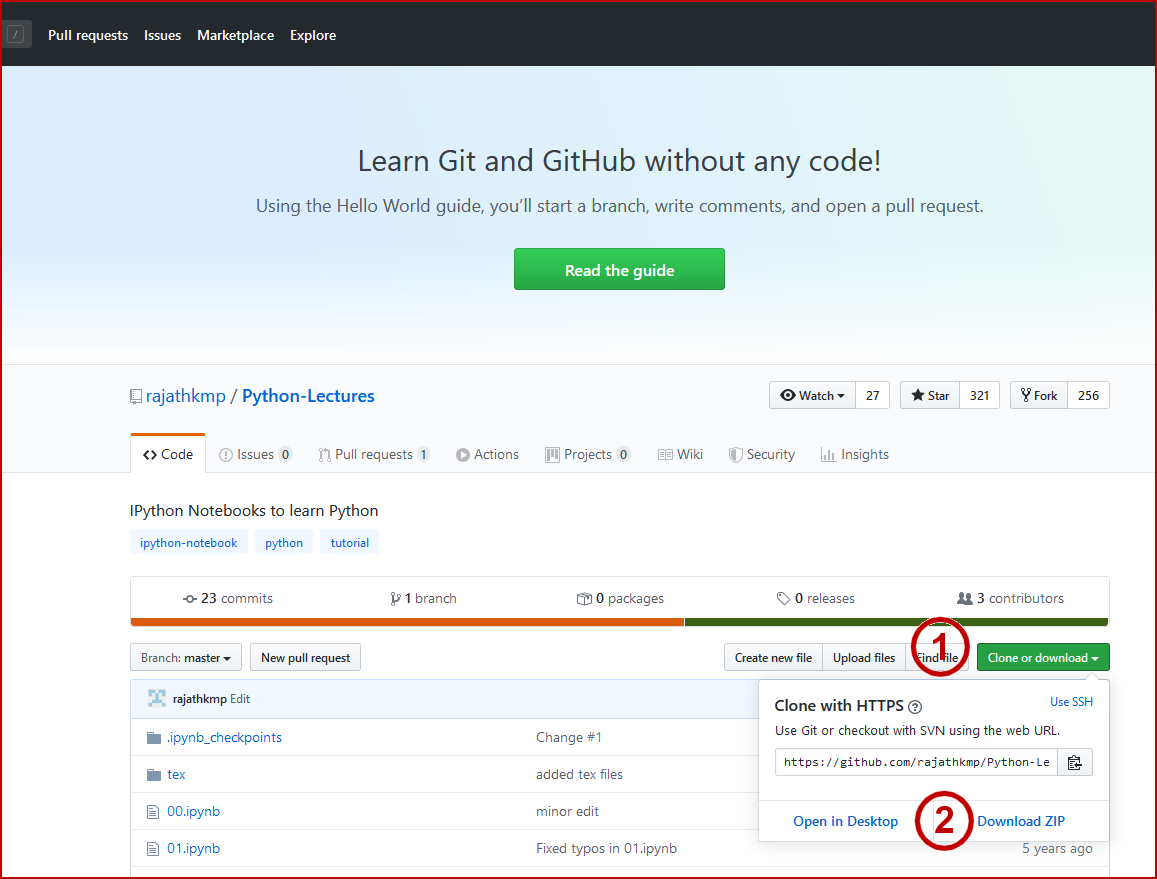Open Pull requests in top navigation

point(88,35)
